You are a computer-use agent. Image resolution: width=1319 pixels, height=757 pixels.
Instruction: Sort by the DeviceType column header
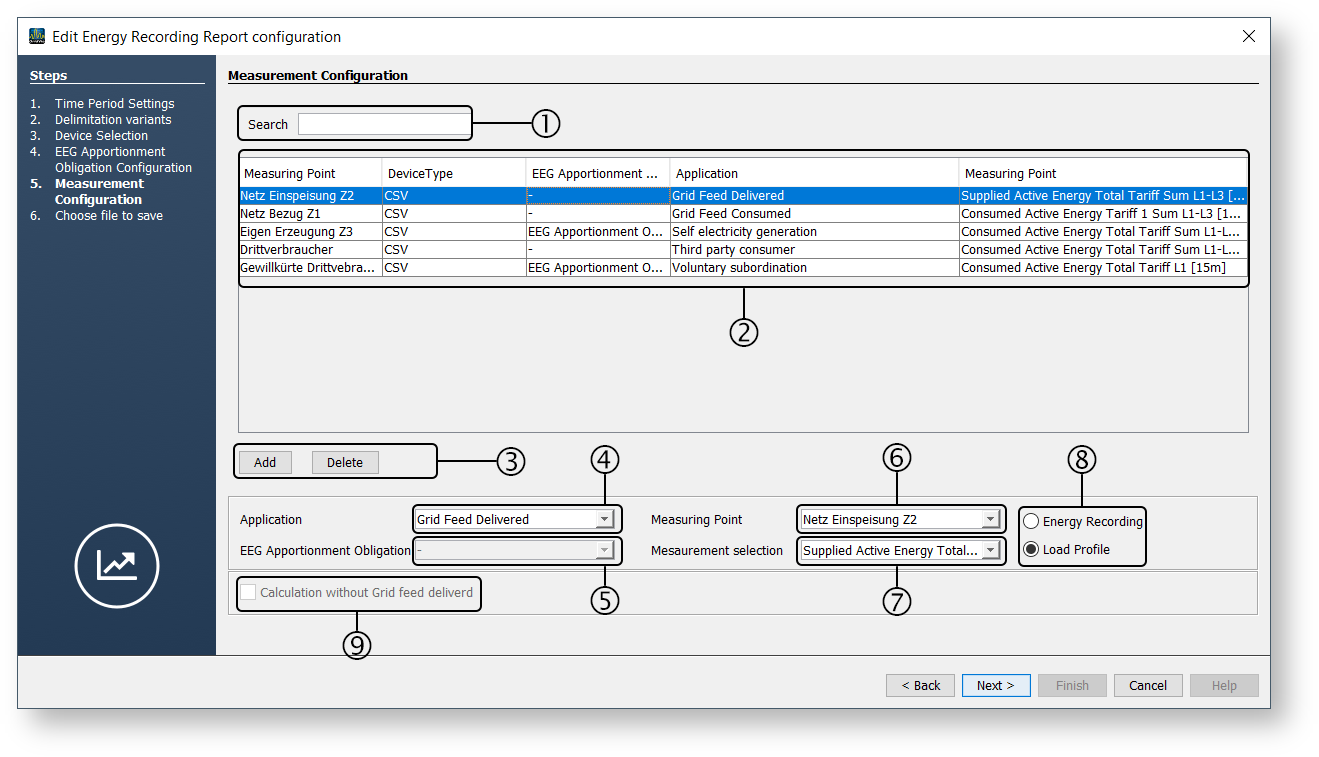coord(453,173)
